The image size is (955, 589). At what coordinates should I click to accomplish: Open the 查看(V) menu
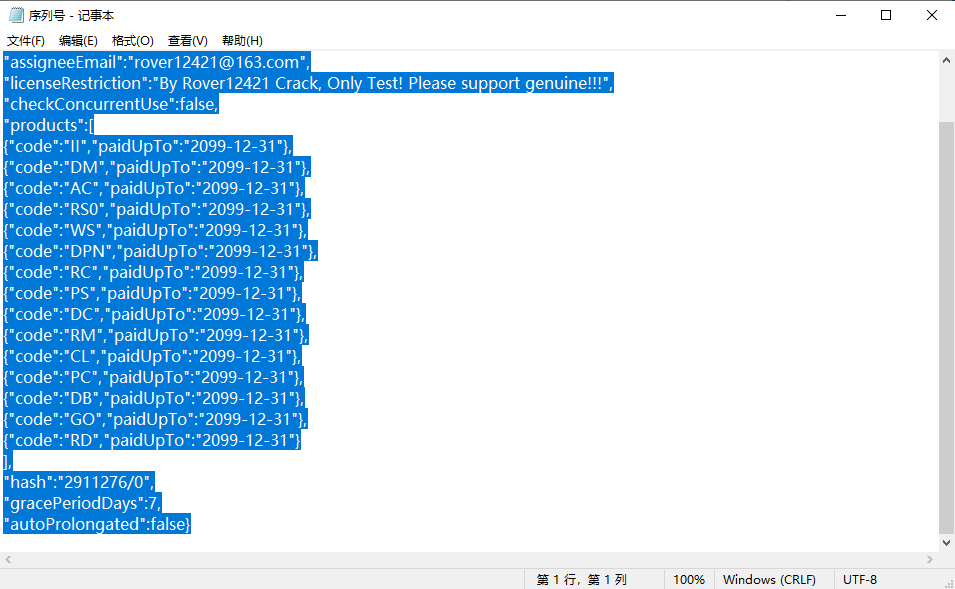coord(188,41)
